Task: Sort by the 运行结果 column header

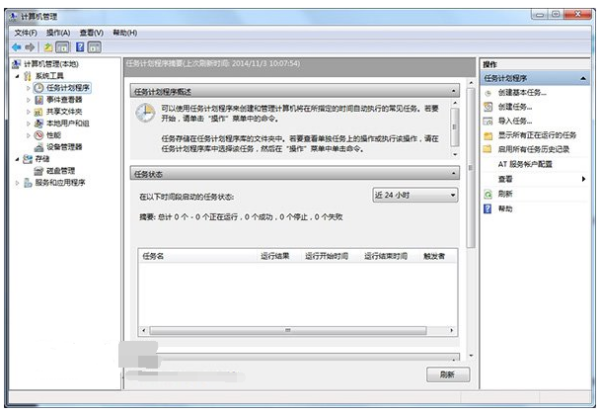Action: point(275,256)
